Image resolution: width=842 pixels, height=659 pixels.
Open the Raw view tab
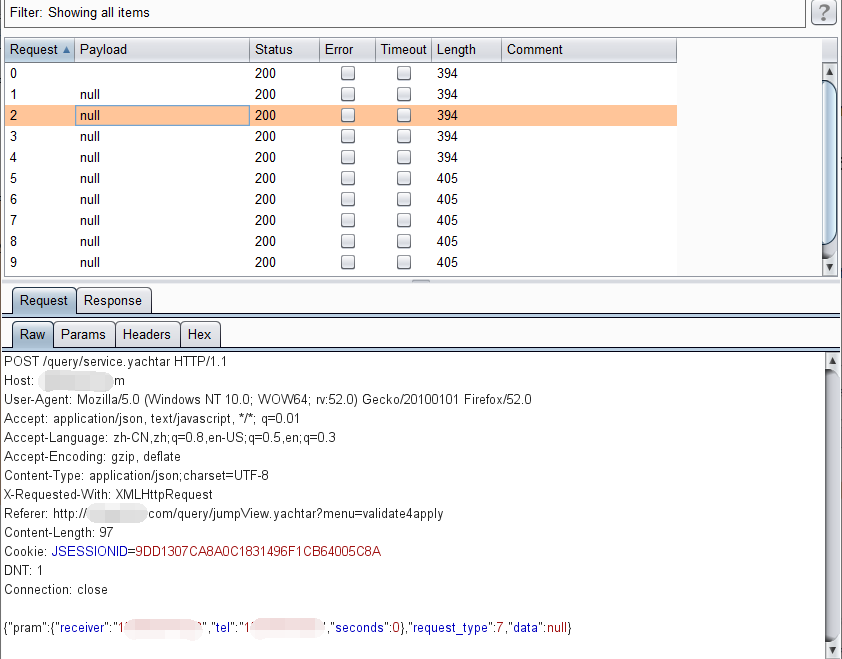click(32, 335)
